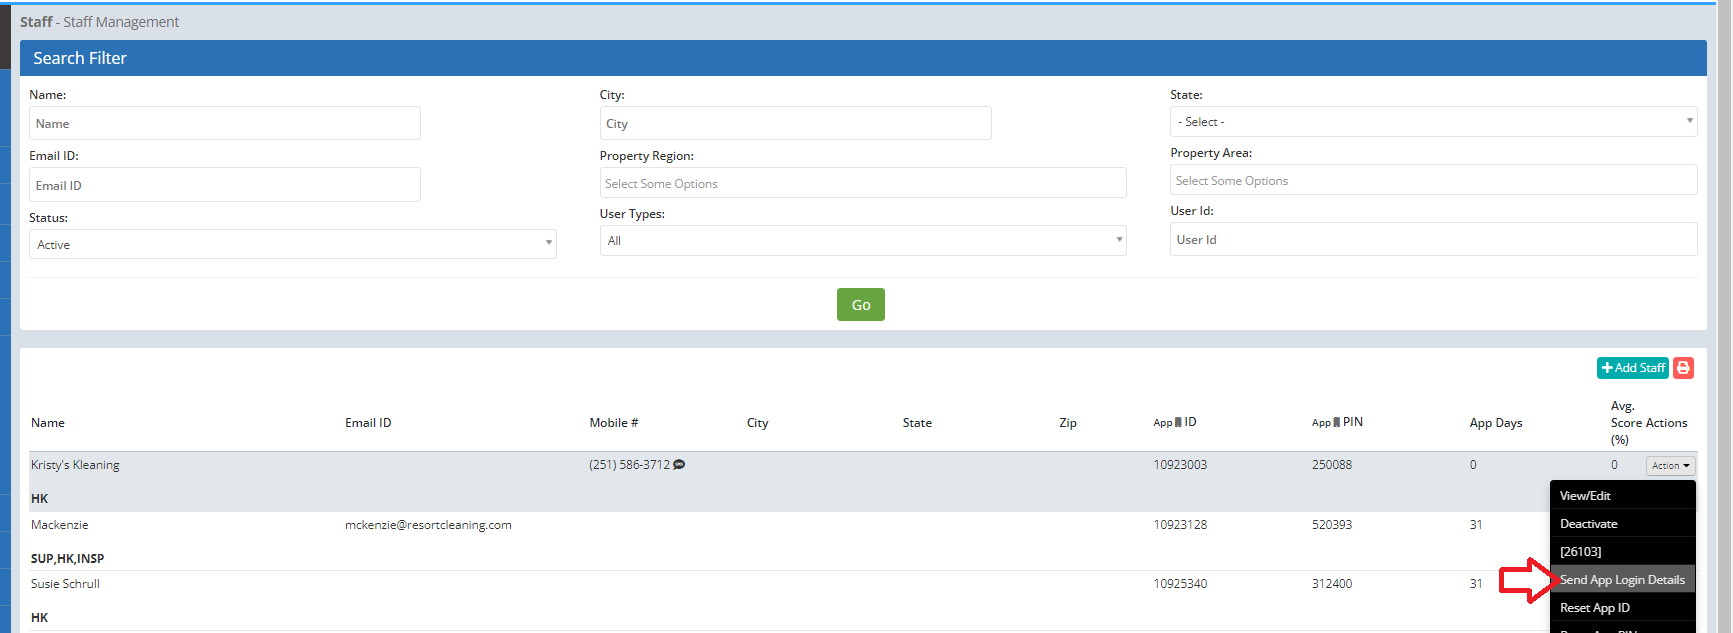This screenshot has height=633, width=1733.
Task: Click the phone icon in App ID header
Action: click(x=1178, y=423)
